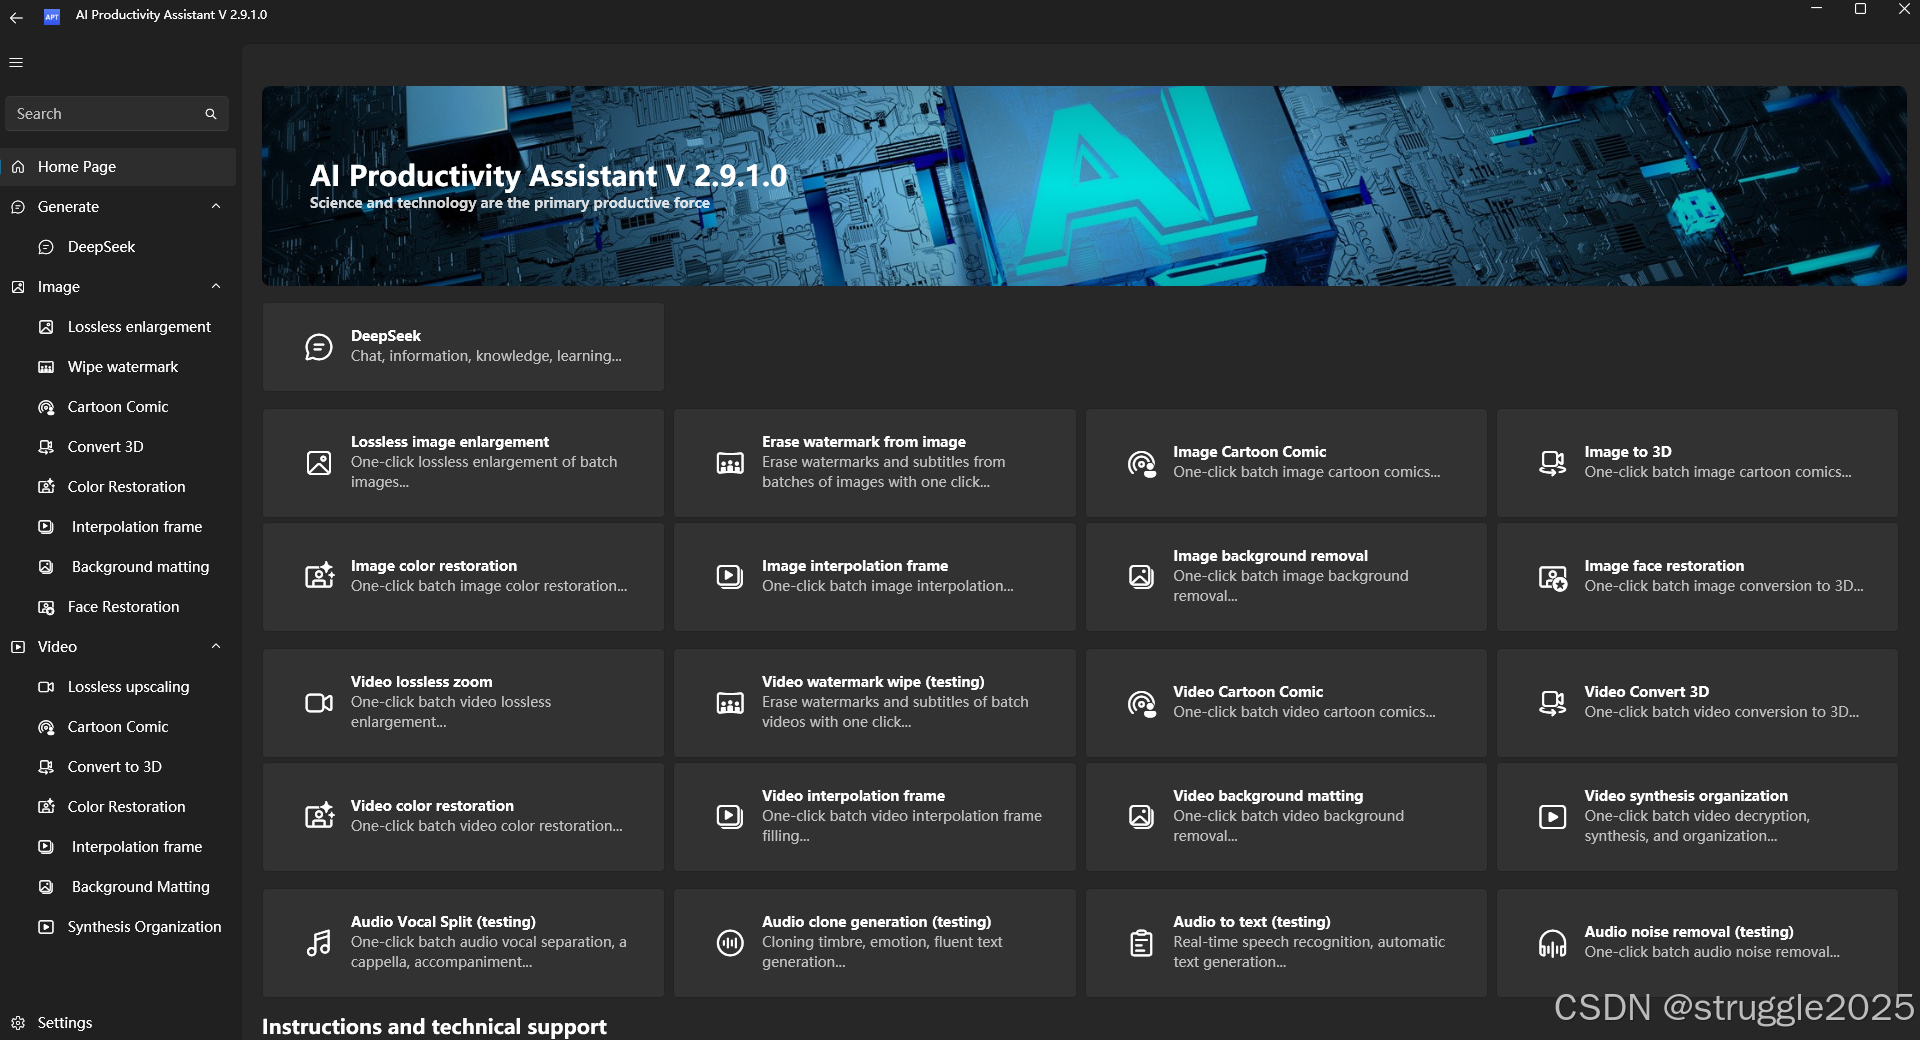Click Background matting icon in sidebar
This screenshot has height=1040, width=1920.
tap(46, 567)
